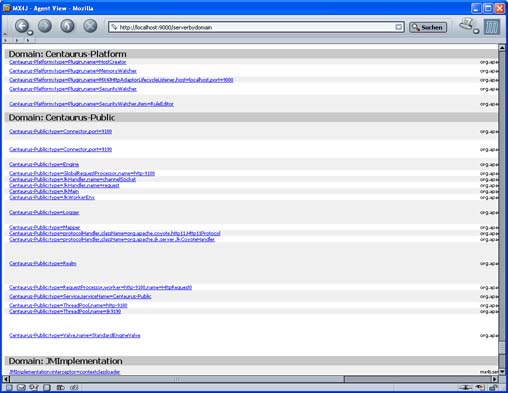
Task: Click the Domain: JMImplementation heading
Action: 65,361
